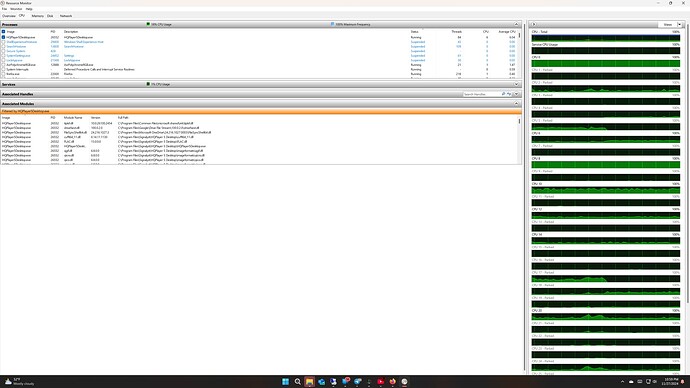The image size is (690, 388).
Task: Click the search magnifier icon in Handles
Action: [503, 94]
